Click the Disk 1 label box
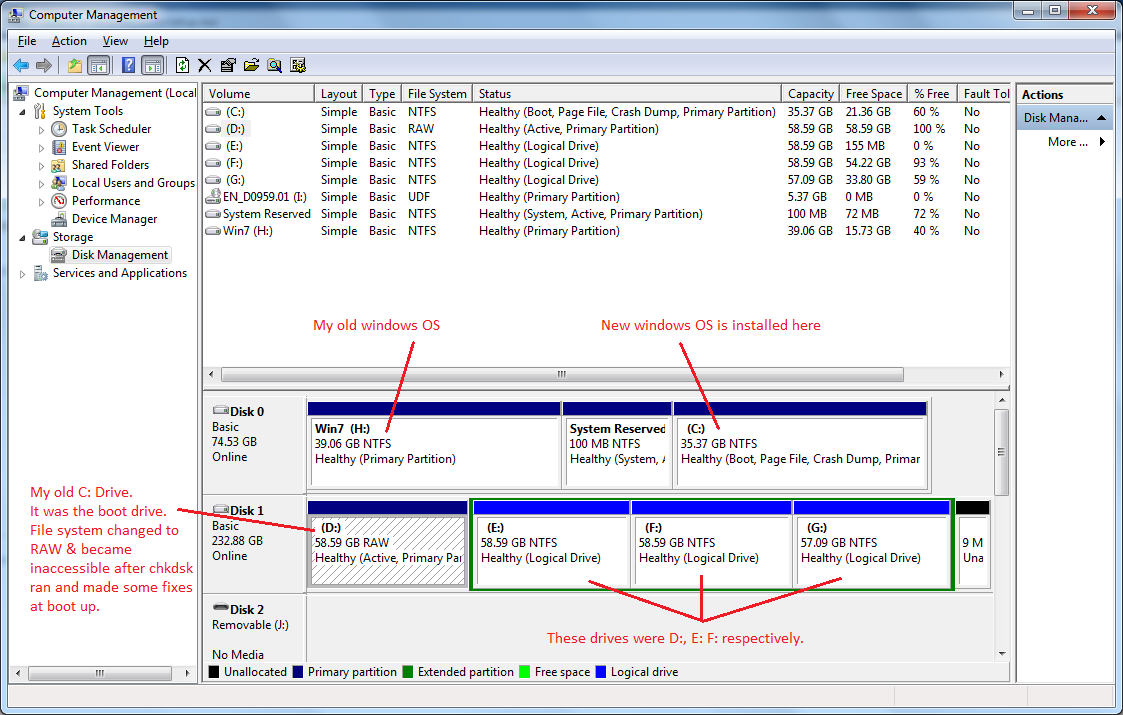The height and width of the screenshot is (715, 1123). (x=255, y=542)
